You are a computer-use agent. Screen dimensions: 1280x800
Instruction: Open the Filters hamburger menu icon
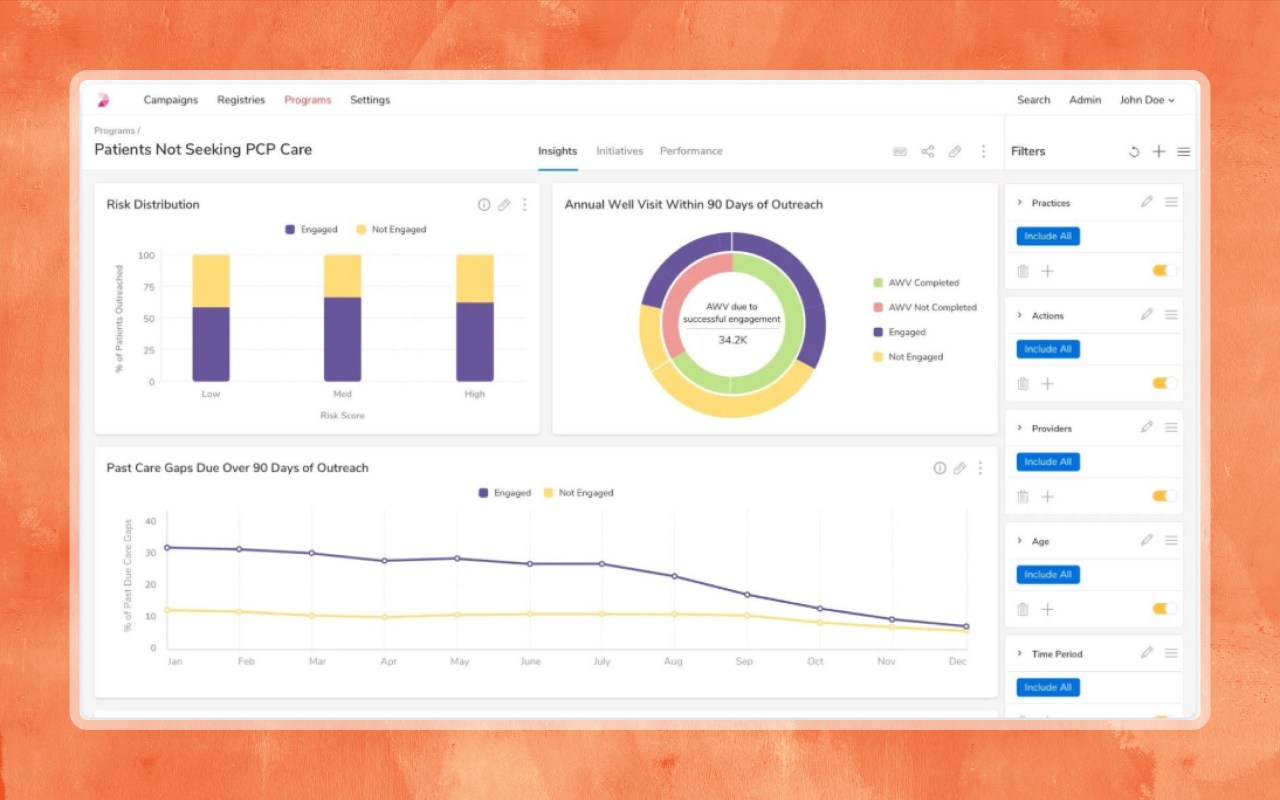click(x=1183, y=152)
